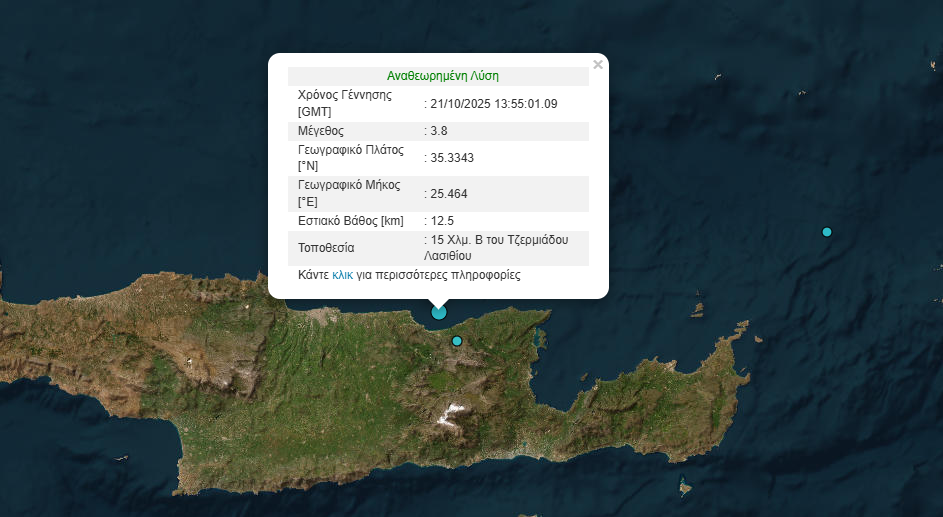Click the 'Τοποθεσία' row label
This screenshot has height=517, width=943.
point(326,248)
